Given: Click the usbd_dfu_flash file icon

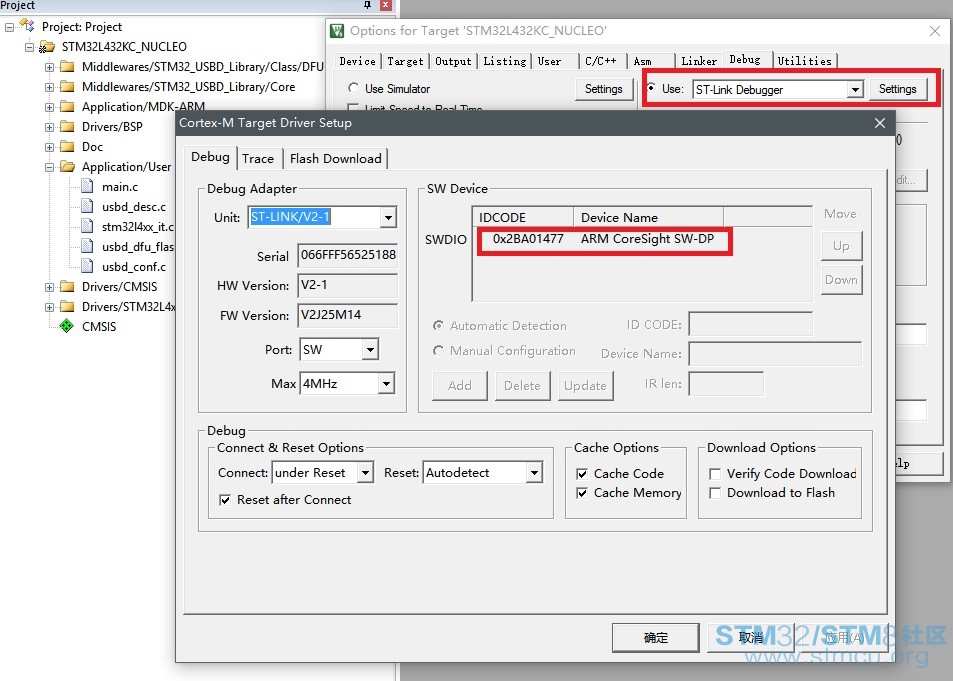Looking at the screenshot, I should click(88, 246).
